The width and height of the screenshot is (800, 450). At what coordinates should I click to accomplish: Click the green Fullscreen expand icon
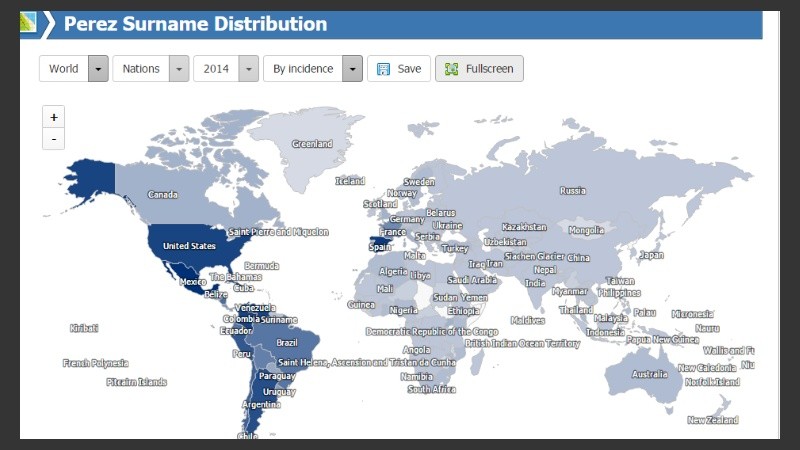[451, 69]
